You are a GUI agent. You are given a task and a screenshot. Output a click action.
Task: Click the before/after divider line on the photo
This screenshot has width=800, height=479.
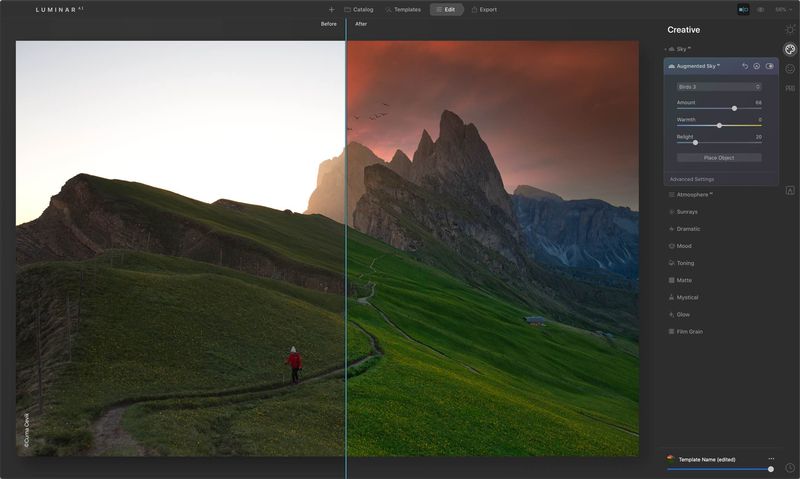[x=346, y=248]
